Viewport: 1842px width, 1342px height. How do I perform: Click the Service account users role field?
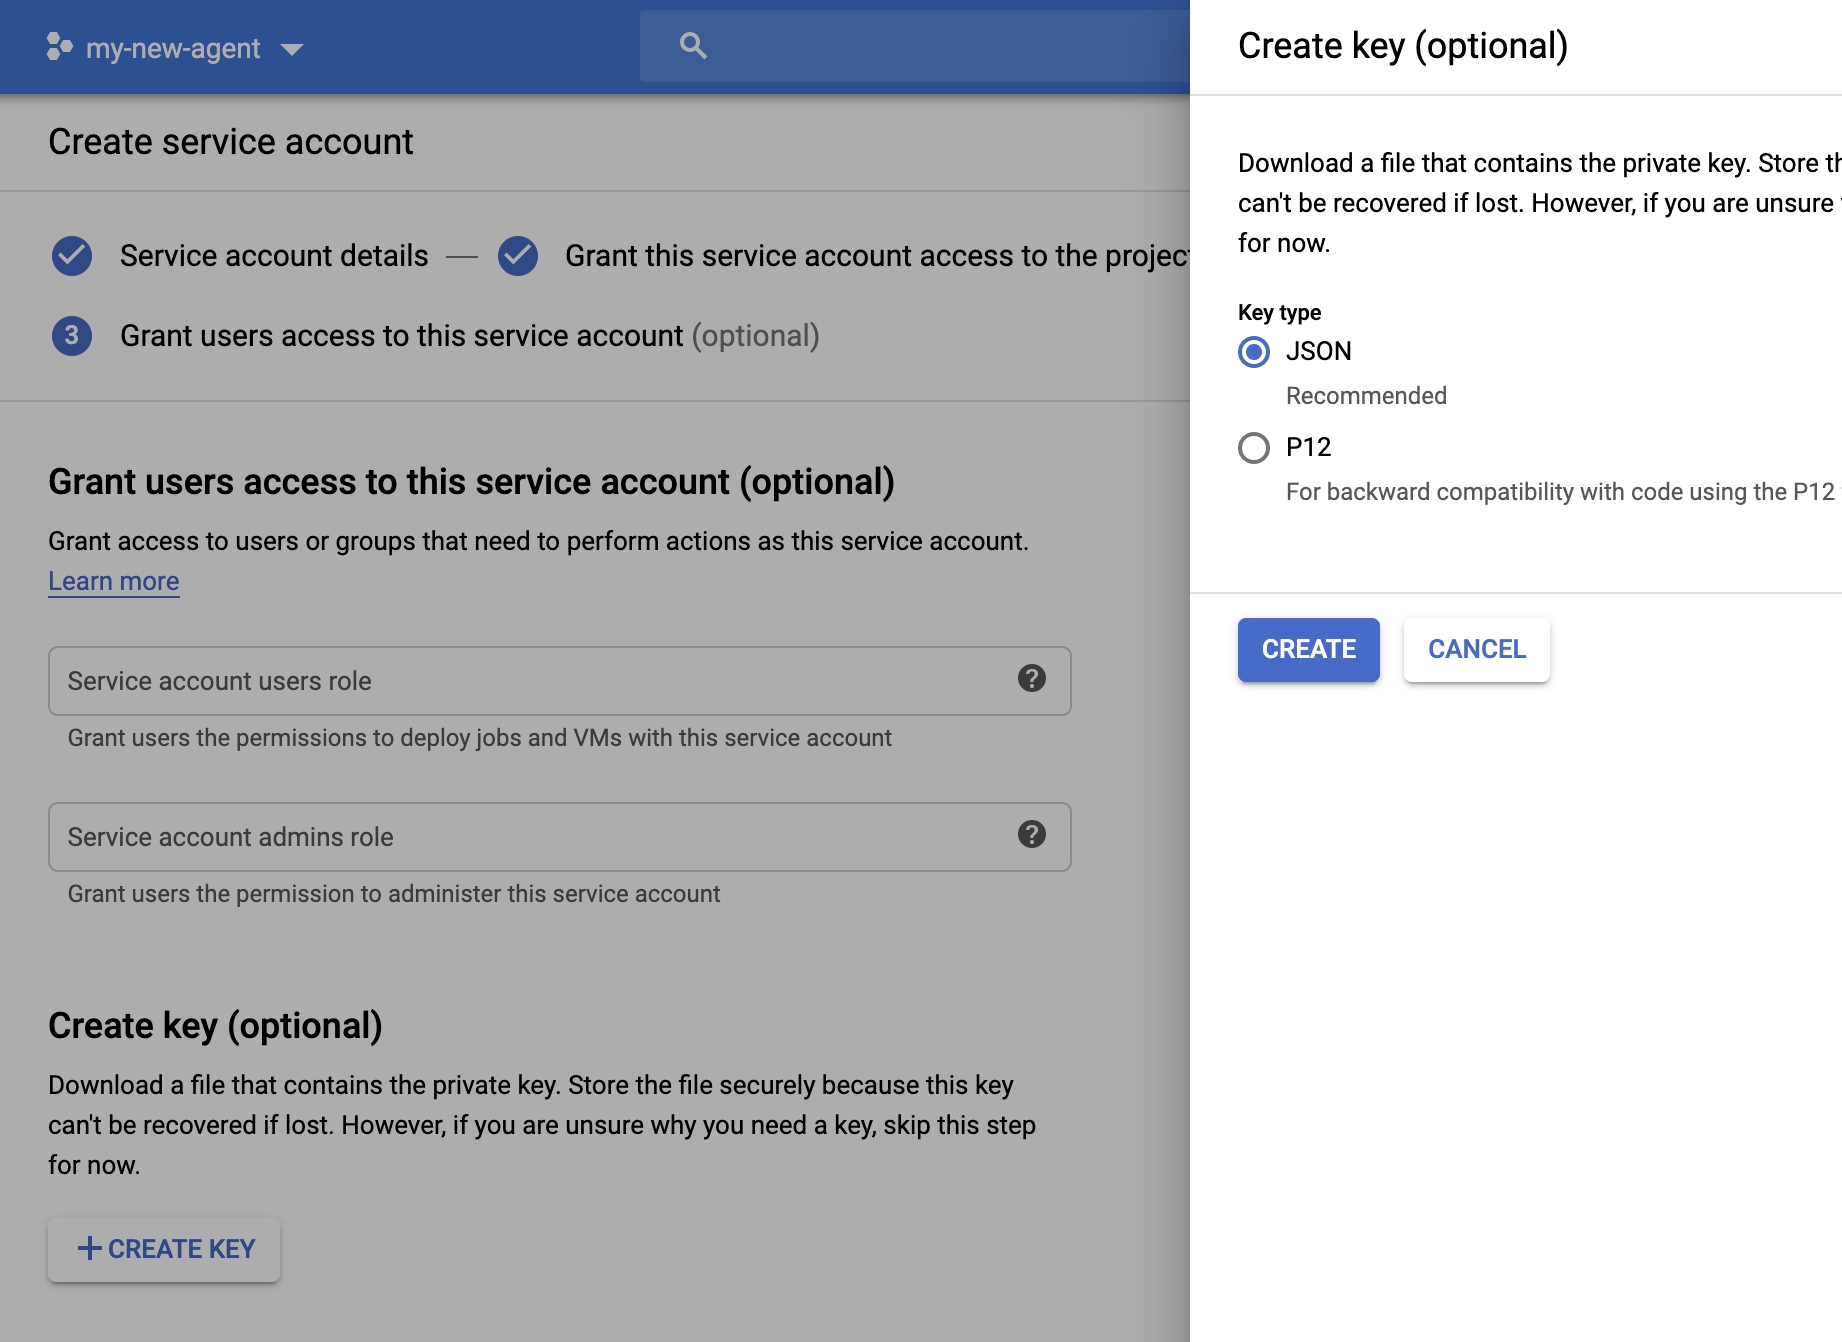[530, 681]
